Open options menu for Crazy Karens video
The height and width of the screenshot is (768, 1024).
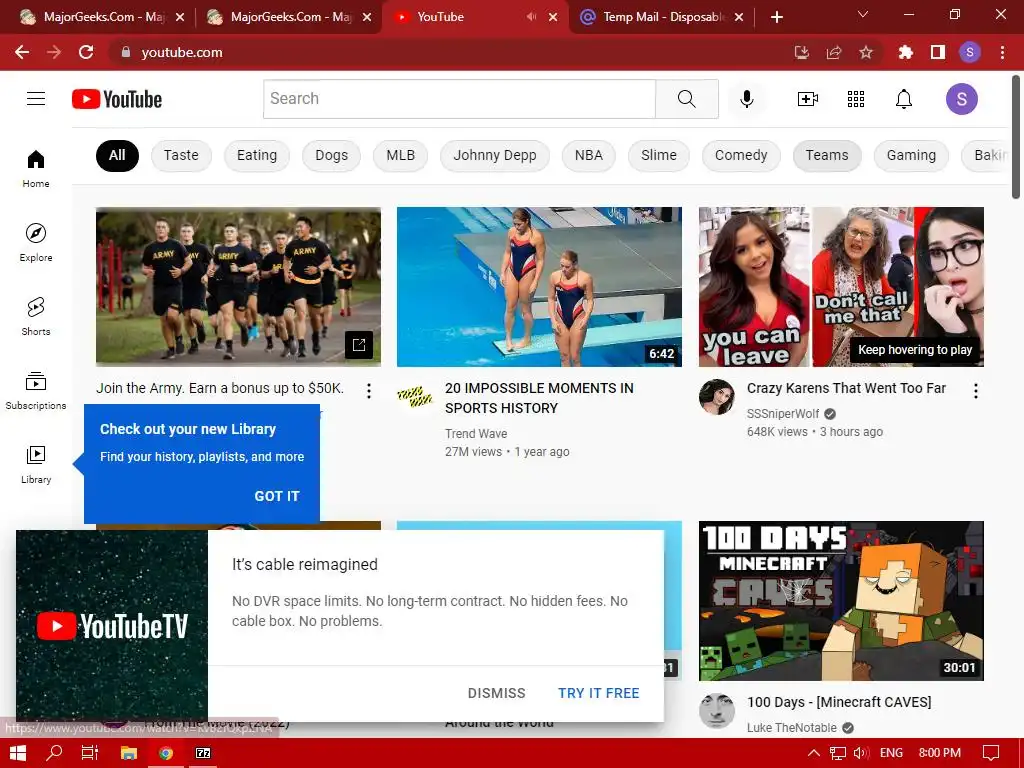click(976, 391)
